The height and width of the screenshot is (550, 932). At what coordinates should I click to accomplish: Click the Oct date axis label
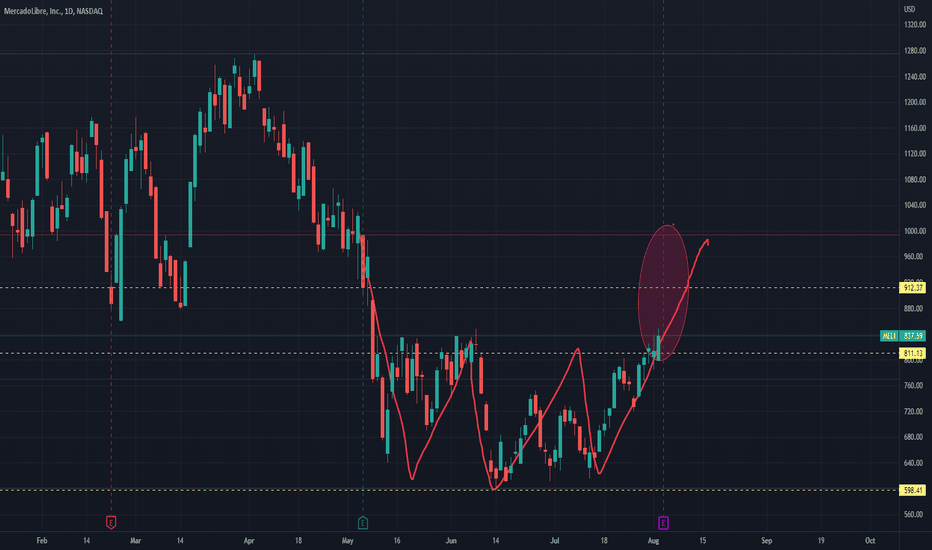coord(870,540)
